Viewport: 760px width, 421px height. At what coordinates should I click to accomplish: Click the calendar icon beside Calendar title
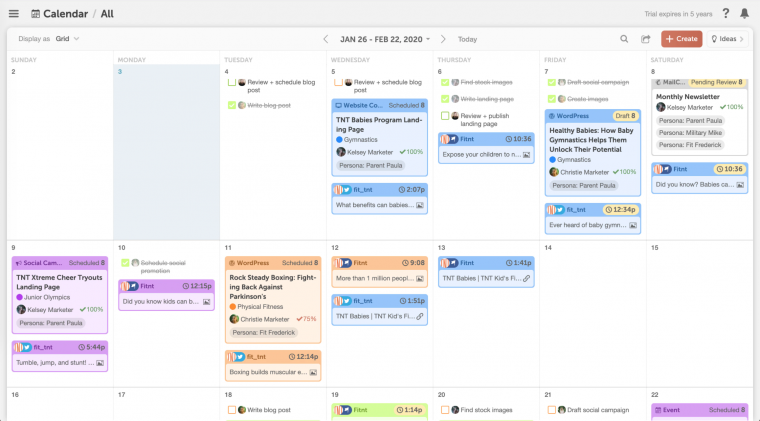click(x=35, y=14)
